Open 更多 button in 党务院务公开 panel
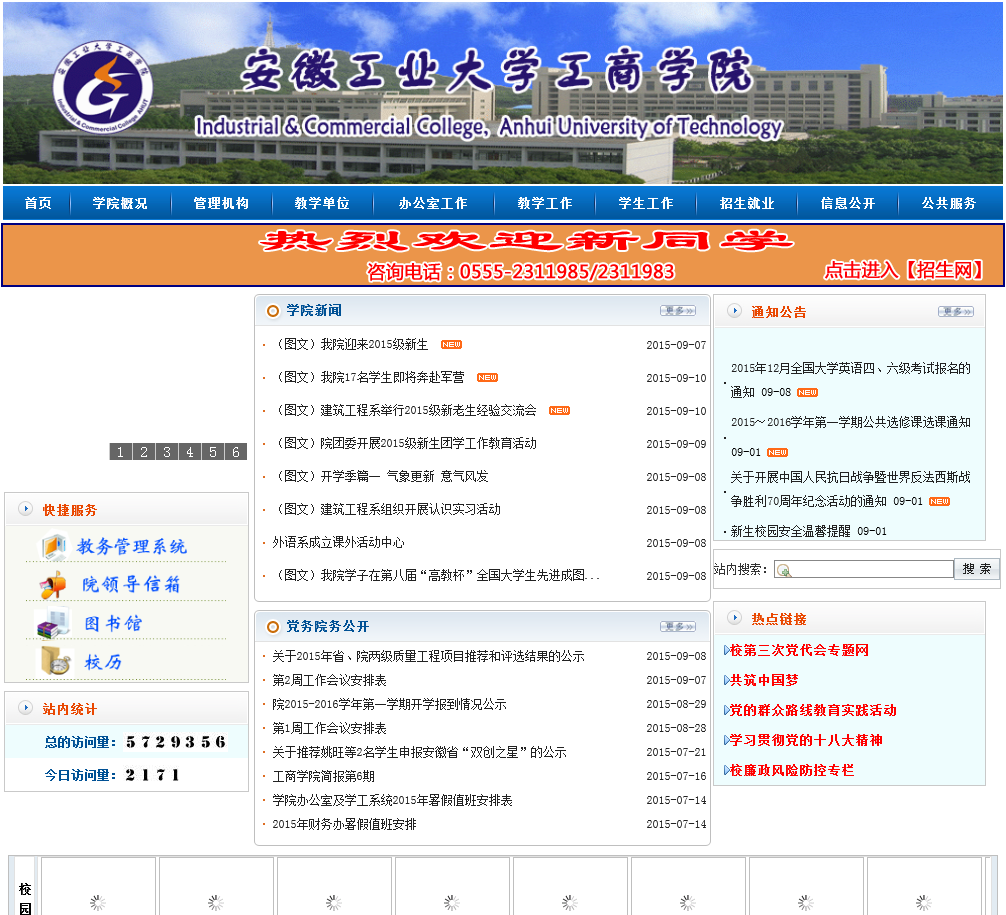The height and width of the screenshot is (915, 1006). coord(678,626)
